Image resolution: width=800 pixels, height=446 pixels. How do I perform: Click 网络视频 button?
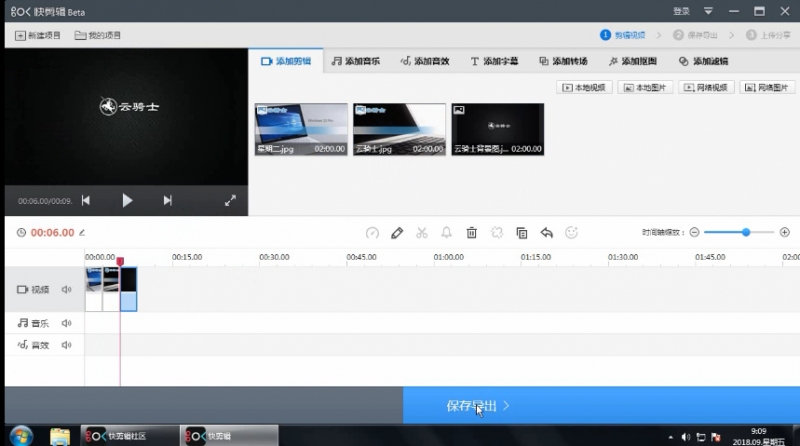pos(706,88)
